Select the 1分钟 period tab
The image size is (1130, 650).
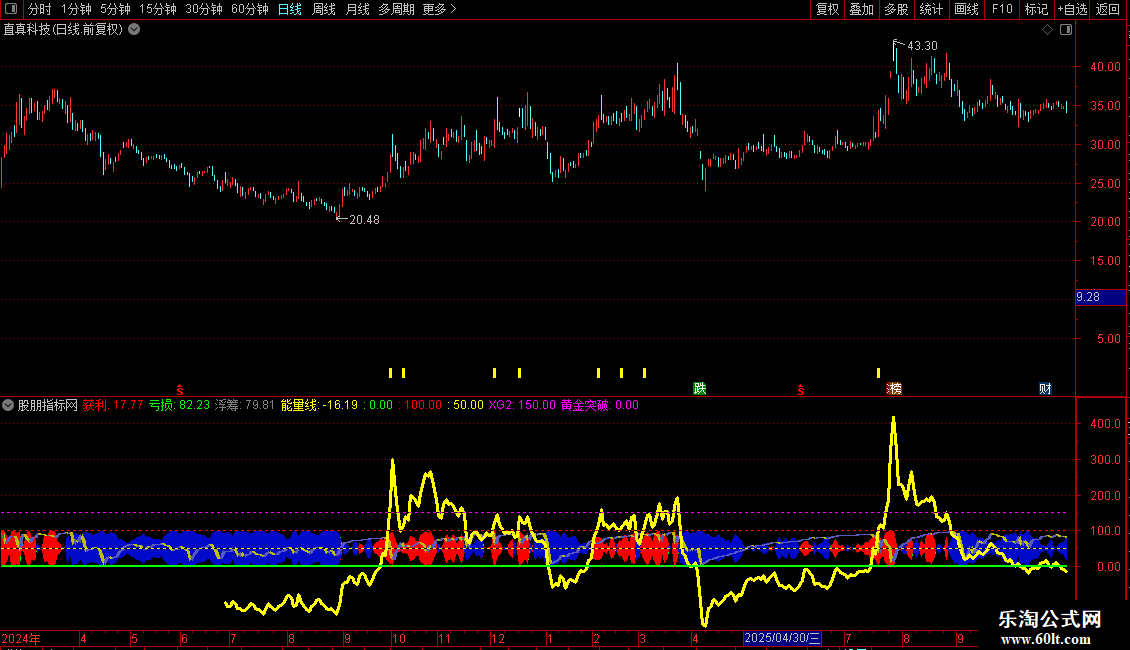tap(76, 9)
